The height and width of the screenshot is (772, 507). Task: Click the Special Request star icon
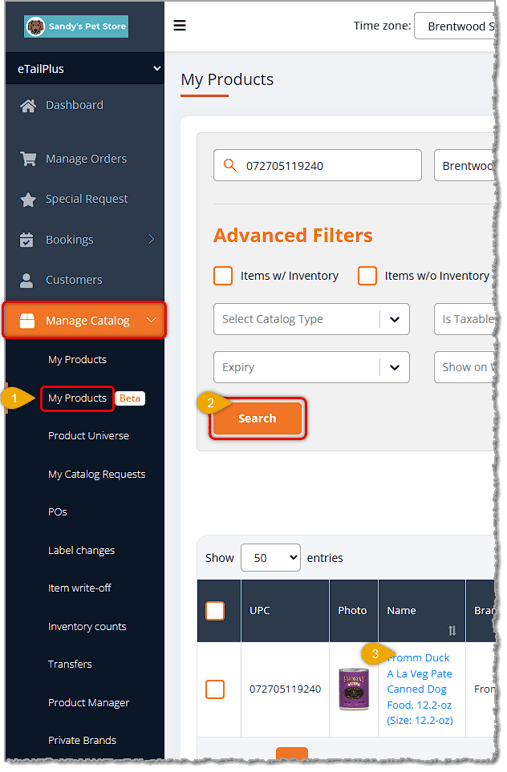point(28,199)
